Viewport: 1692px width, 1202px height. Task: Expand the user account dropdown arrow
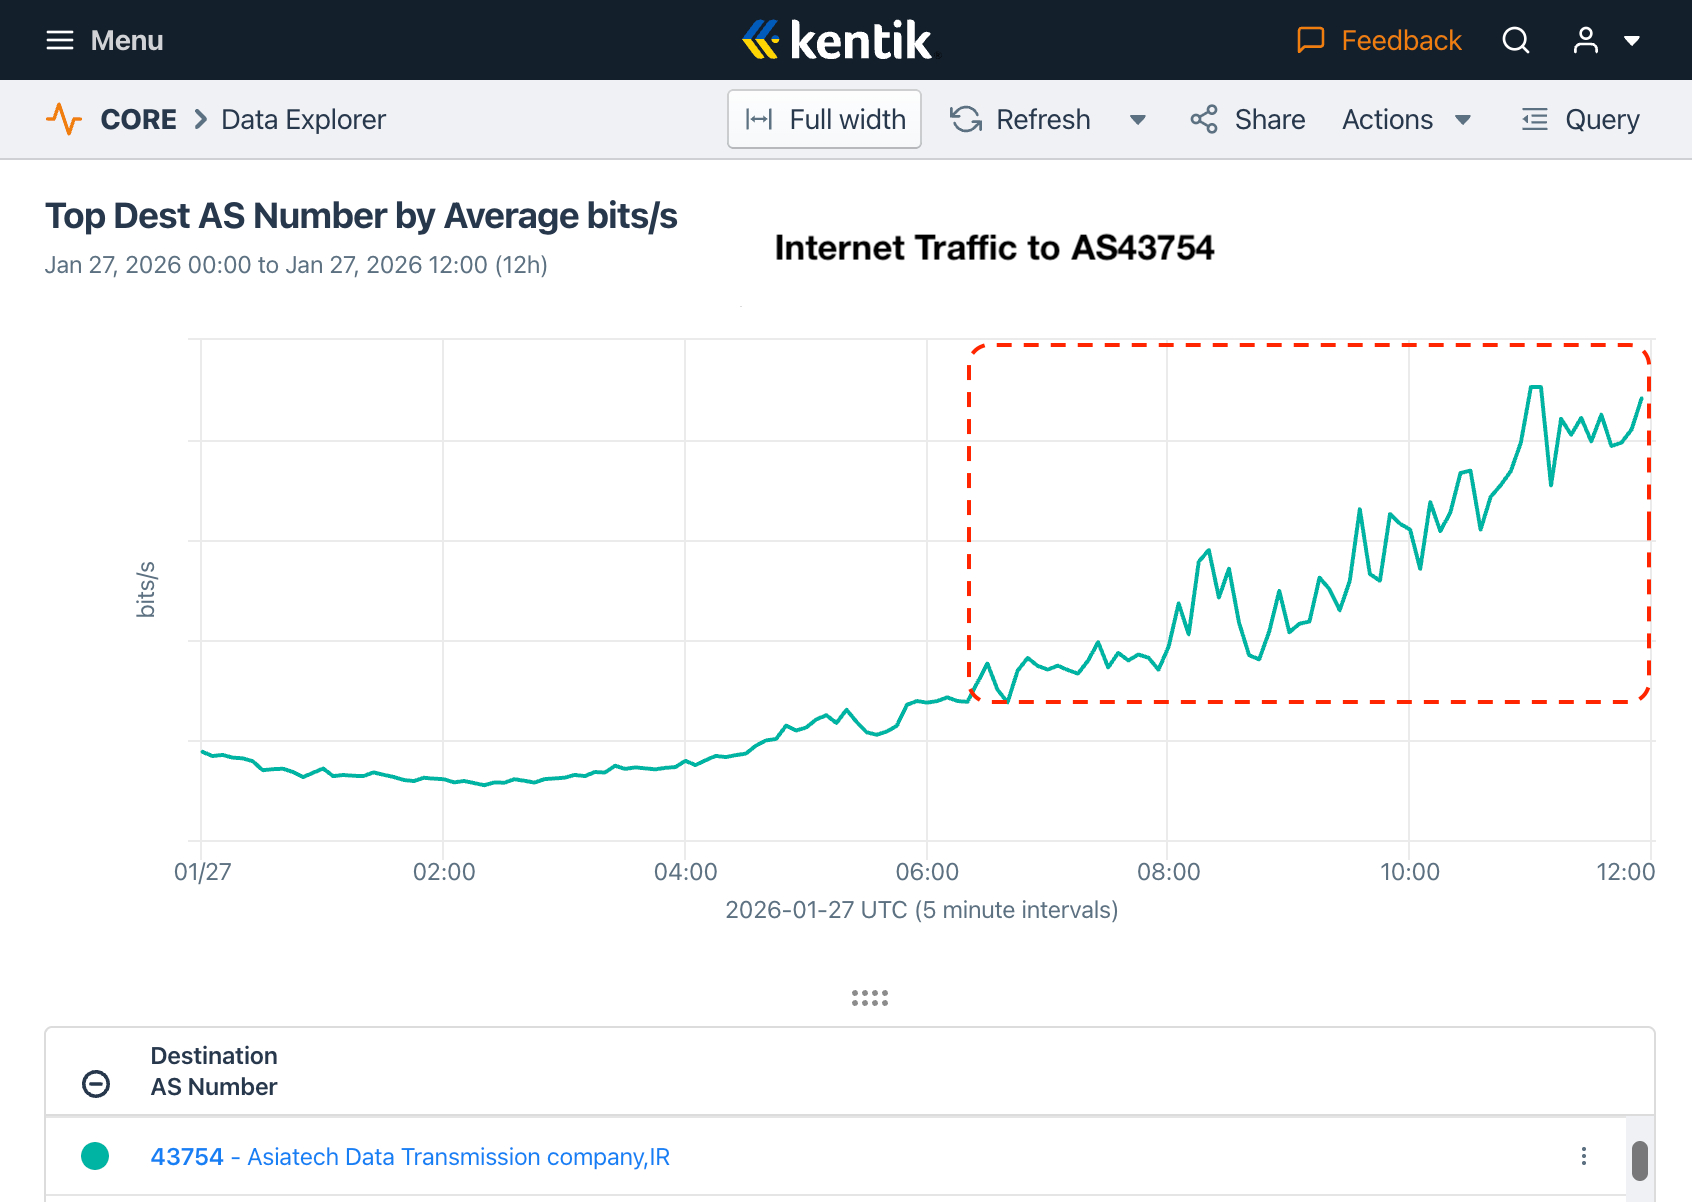1632,41
